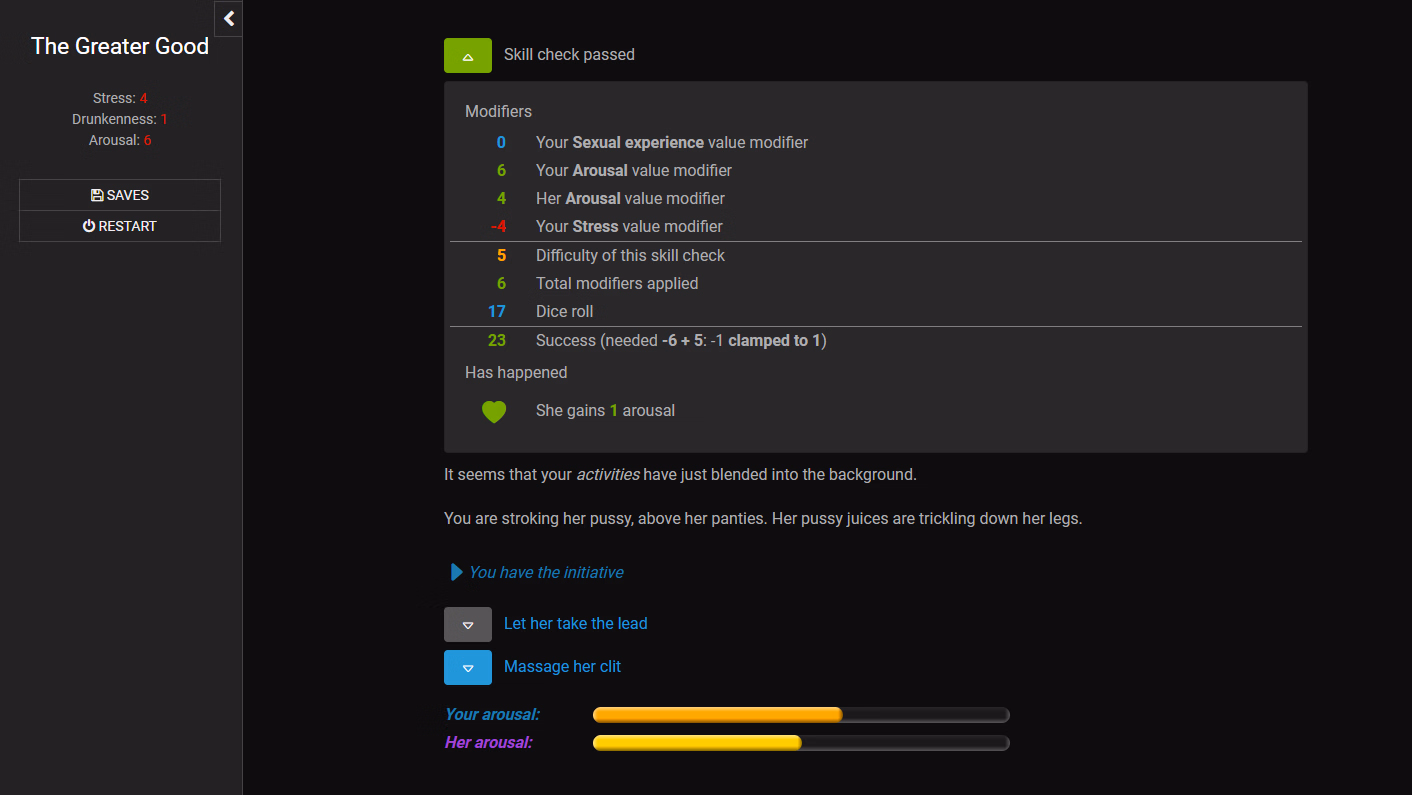
Task: Click the gray chevron icon before 'Let her take the lead'
Action: click(x=467, y=623)
